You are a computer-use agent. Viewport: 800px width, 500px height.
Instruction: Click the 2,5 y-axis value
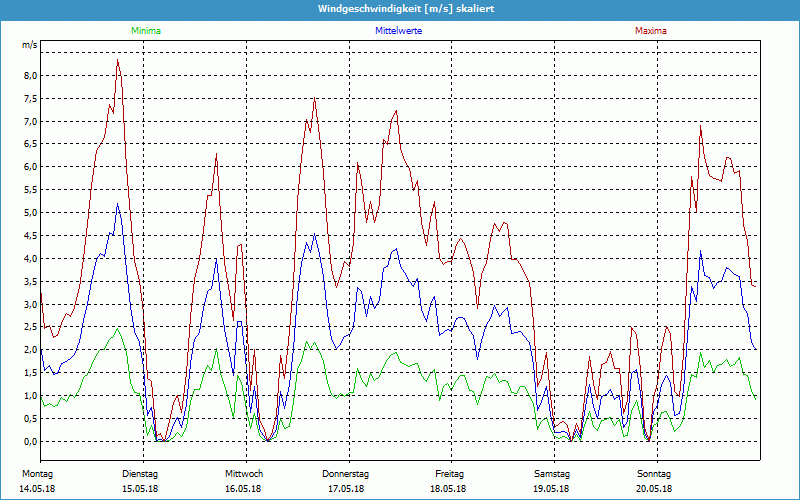pos(31,327)
